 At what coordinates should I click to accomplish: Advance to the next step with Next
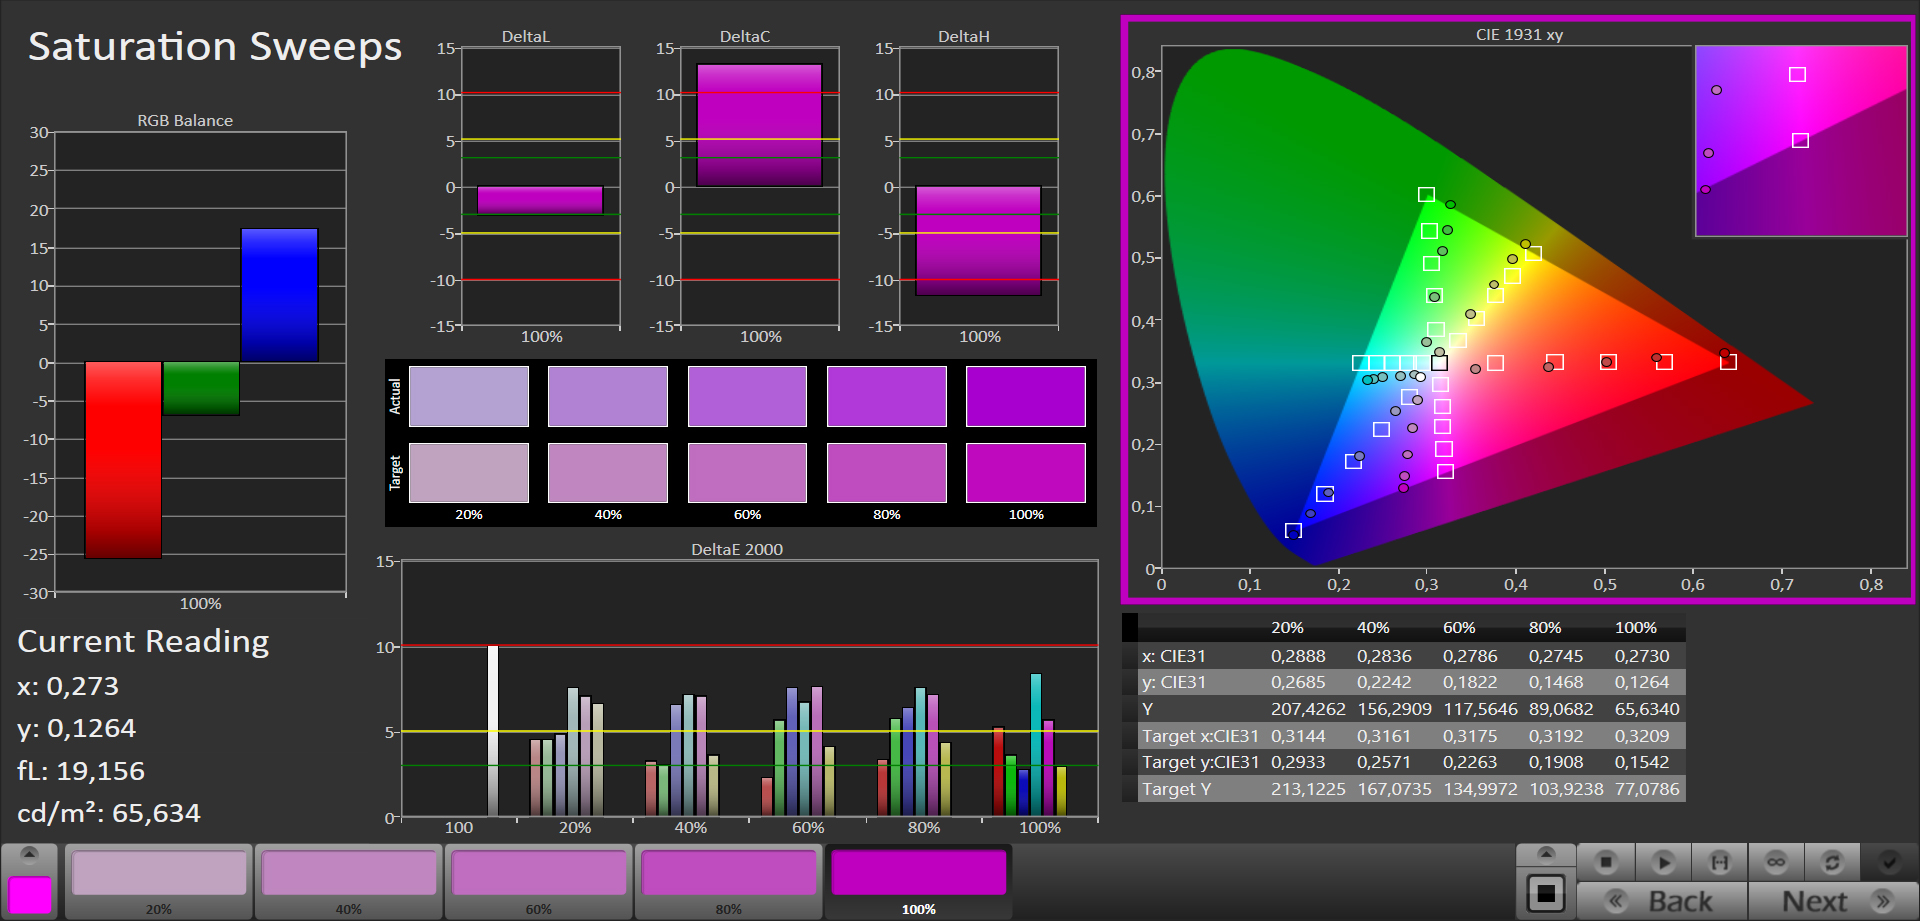[x=1833, y=901]
